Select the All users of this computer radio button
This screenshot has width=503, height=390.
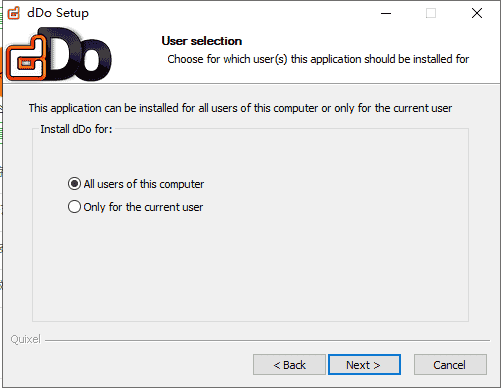tap(74, 184)
